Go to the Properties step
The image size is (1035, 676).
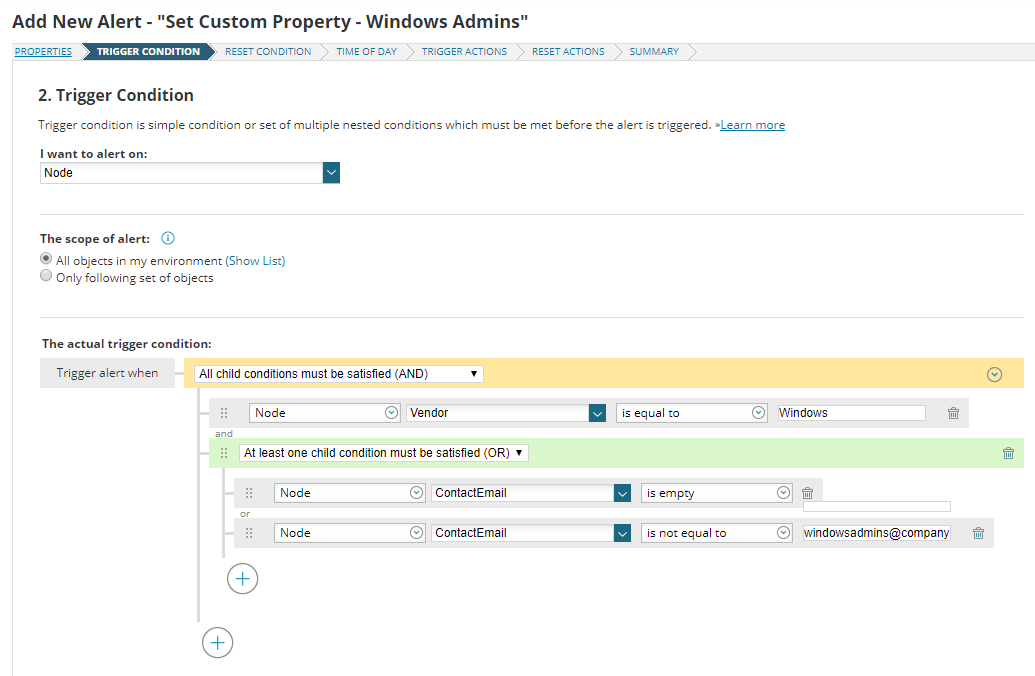point(43,52)
